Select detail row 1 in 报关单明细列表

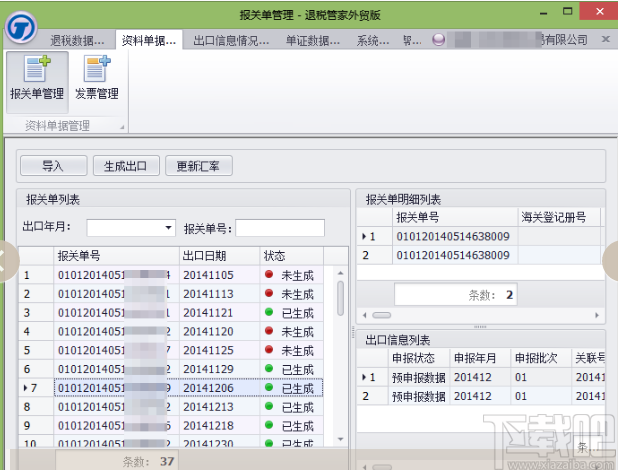(x=480, y=236)
